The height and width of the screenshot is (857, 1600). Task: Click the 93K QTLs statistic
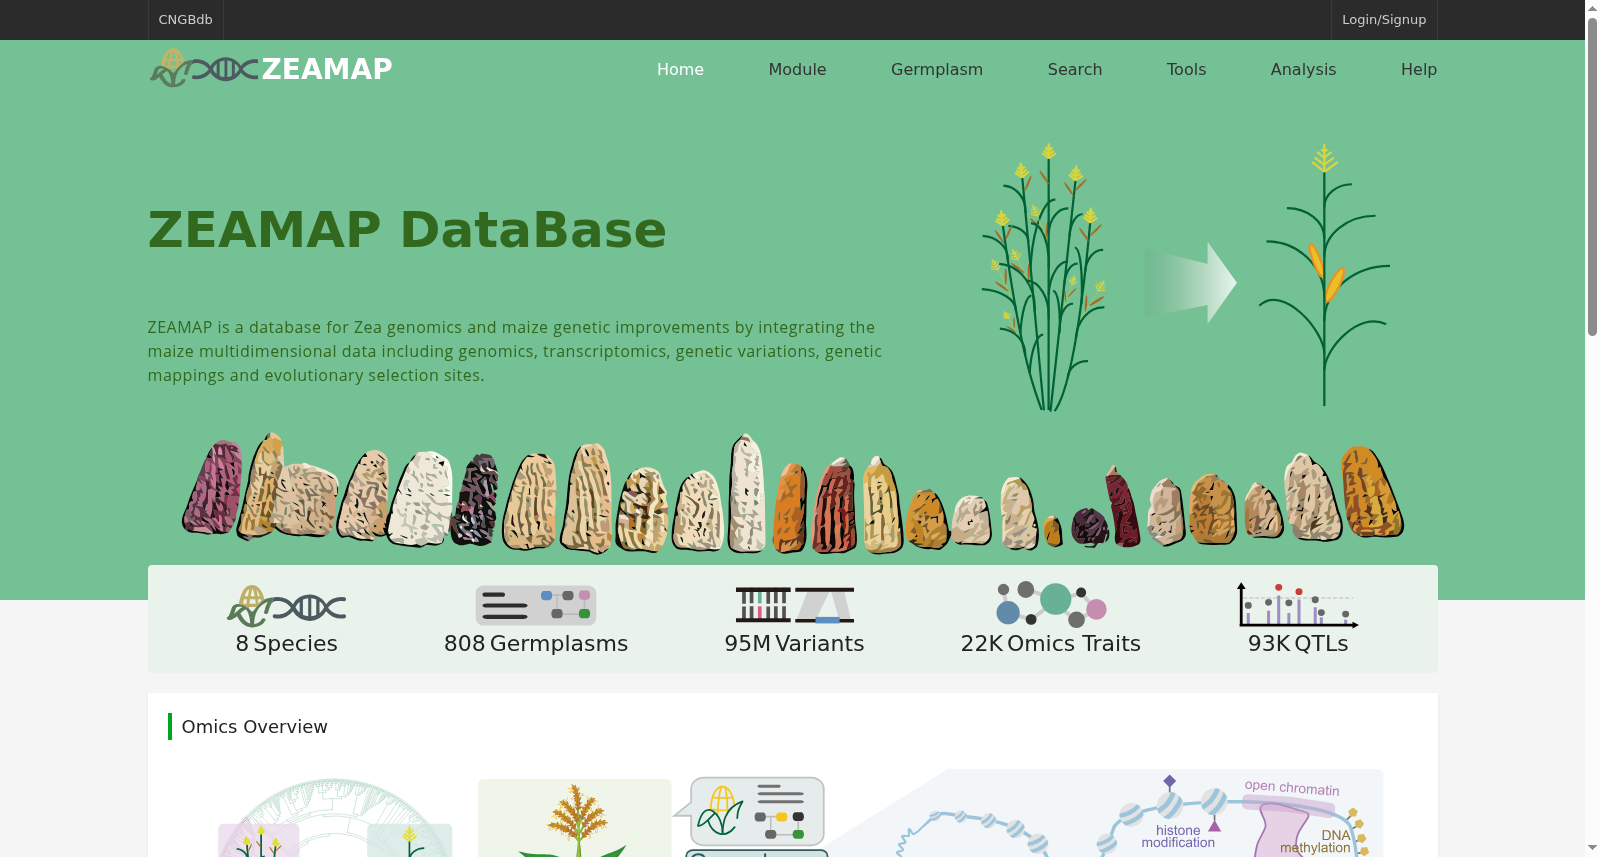point(1298,643)
